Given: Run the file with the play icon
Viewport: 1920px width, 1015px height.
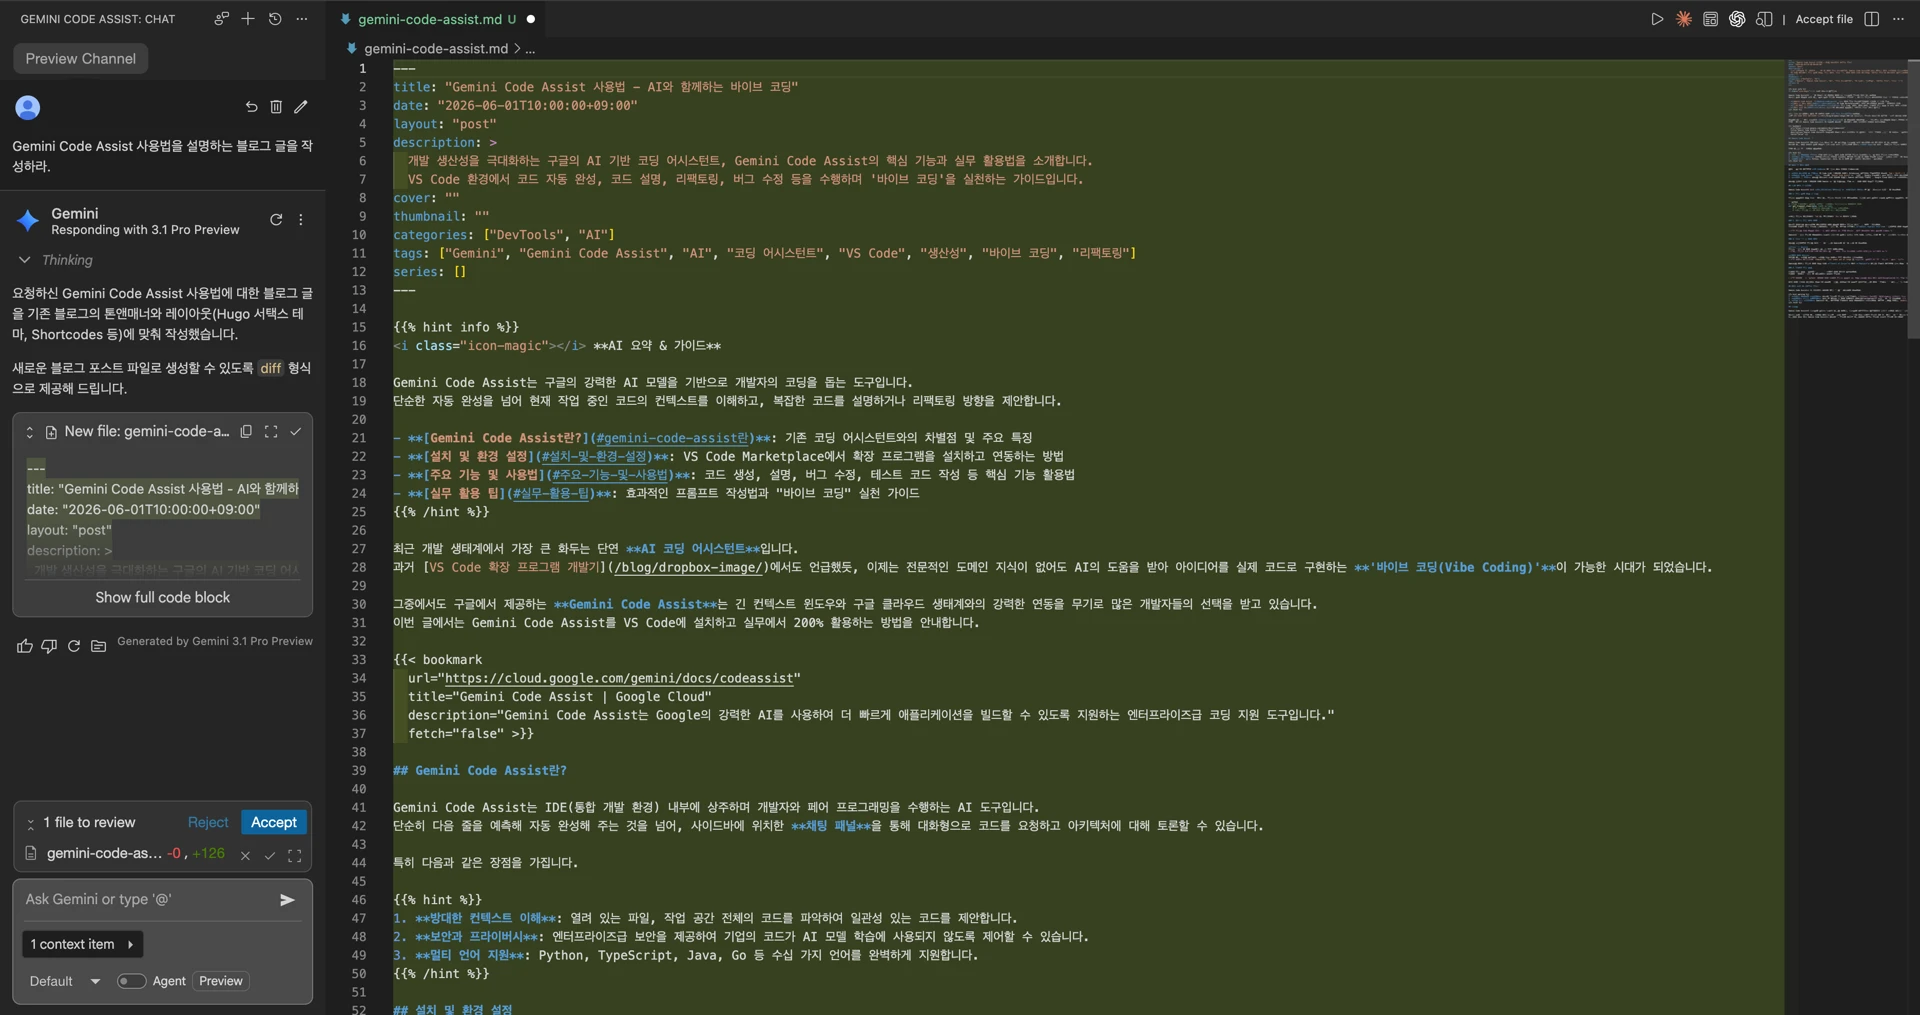Looking at the screenshot, I should pos(1657,19).
